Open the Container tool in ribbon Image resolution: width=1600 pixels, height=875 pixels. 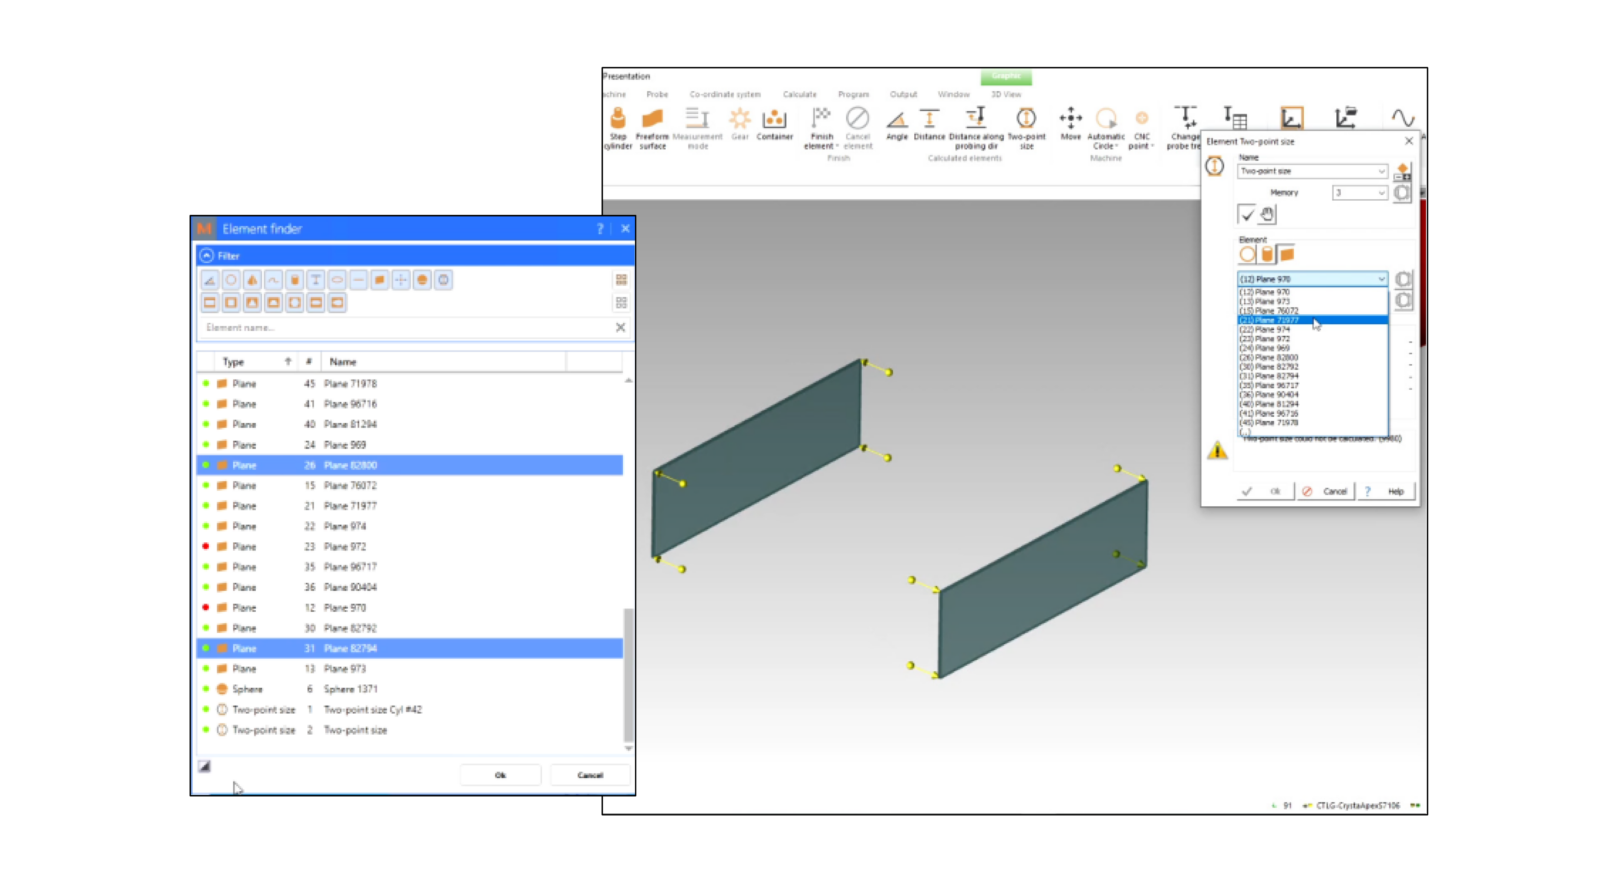tap(774, 126)
